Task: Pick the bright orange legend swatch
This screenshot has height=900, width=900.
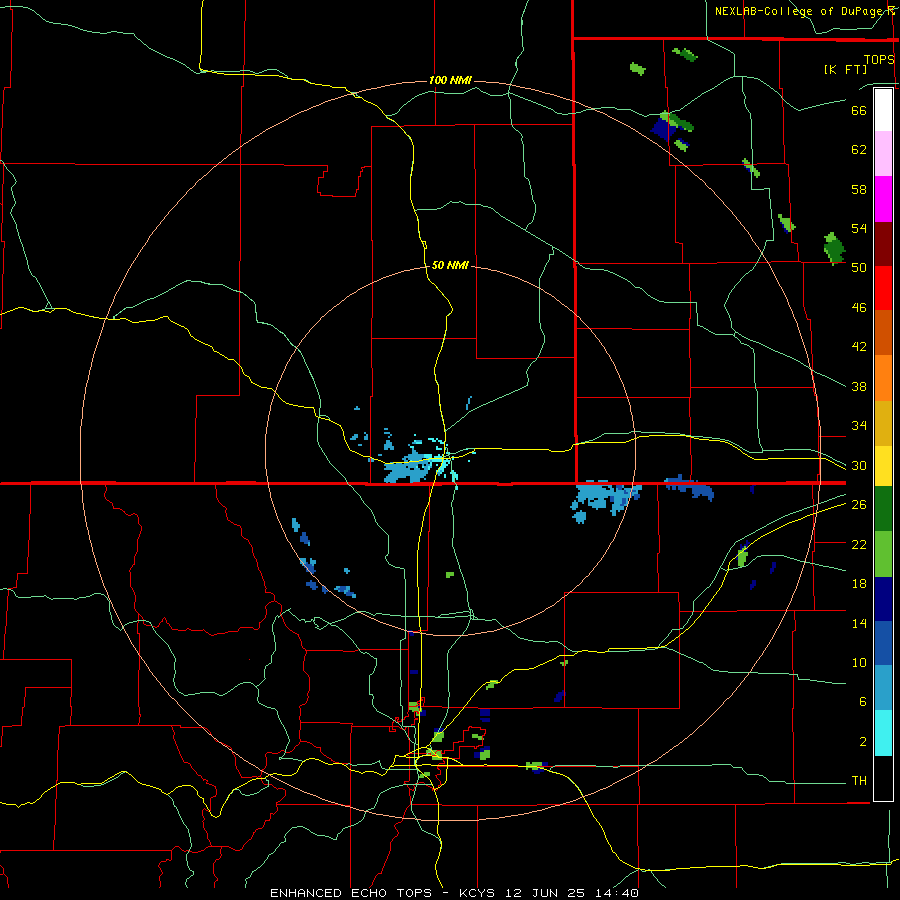Action: pyautogui.click(x=883, y=378)
